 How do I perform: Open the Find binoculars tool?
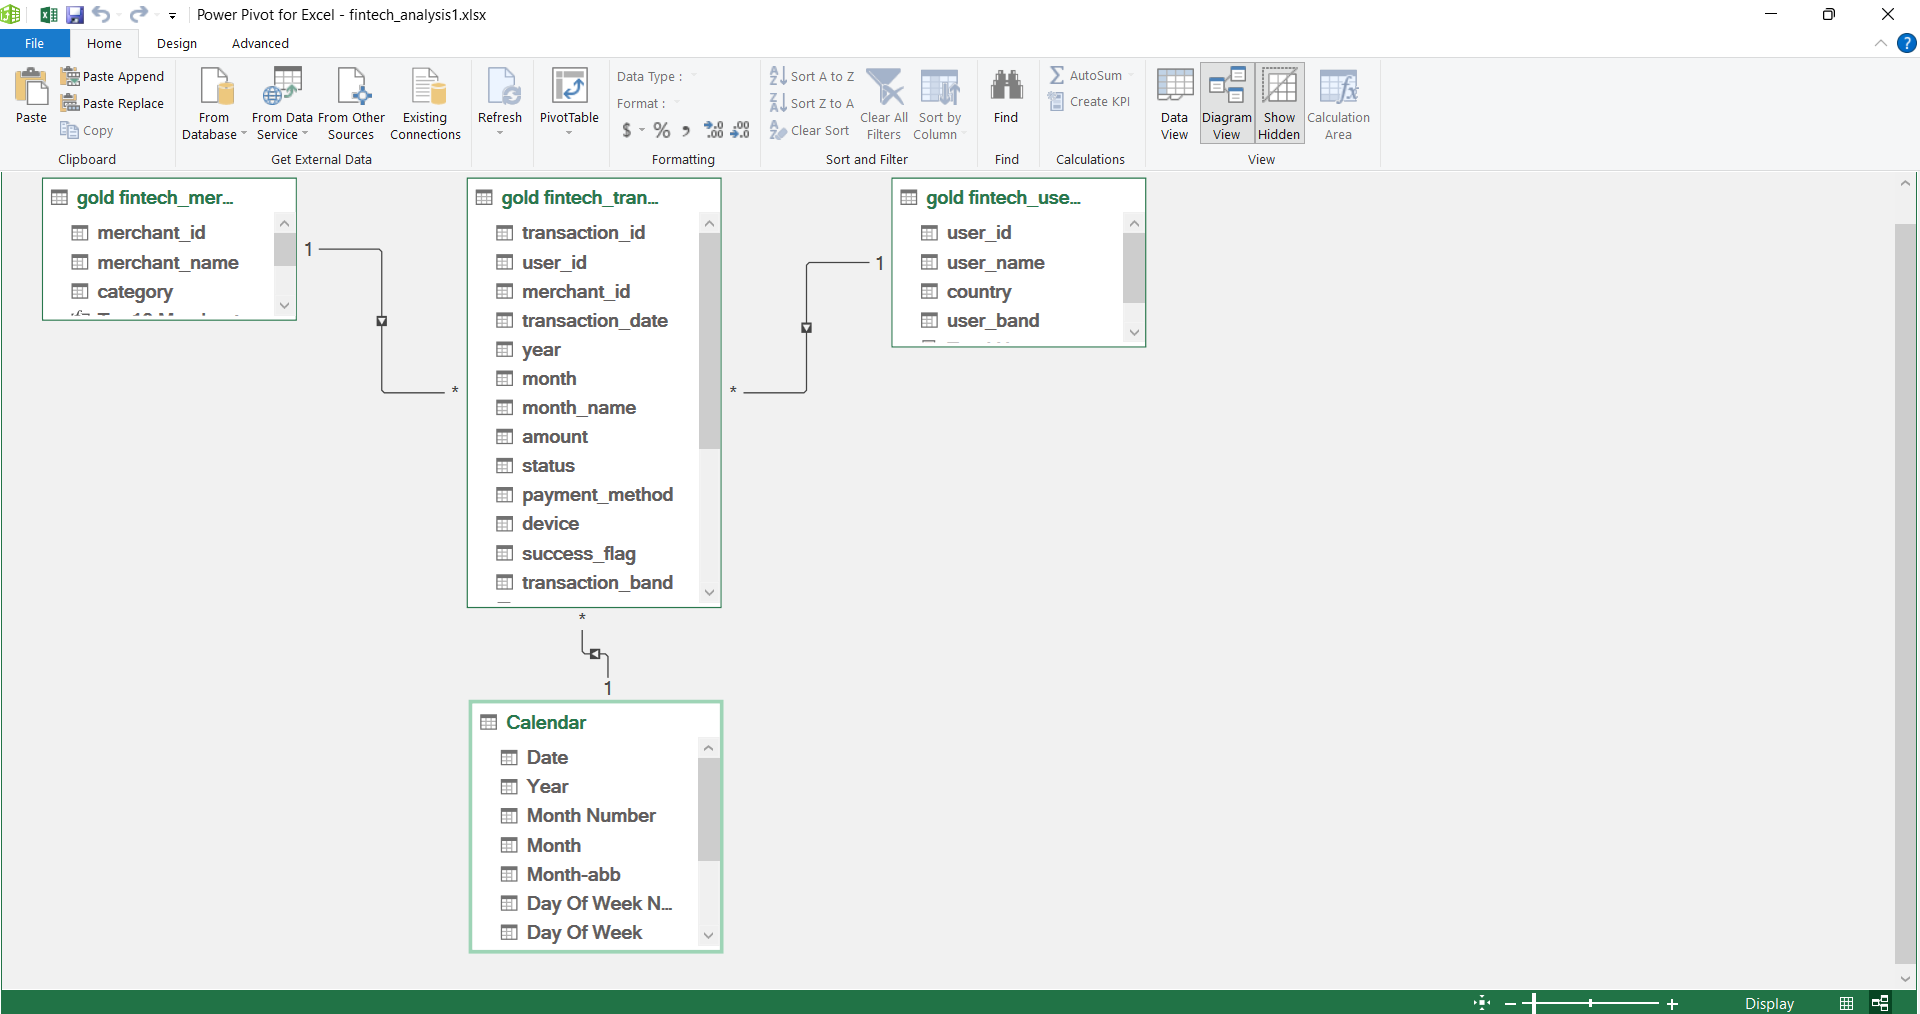(x=1006, y=96)
